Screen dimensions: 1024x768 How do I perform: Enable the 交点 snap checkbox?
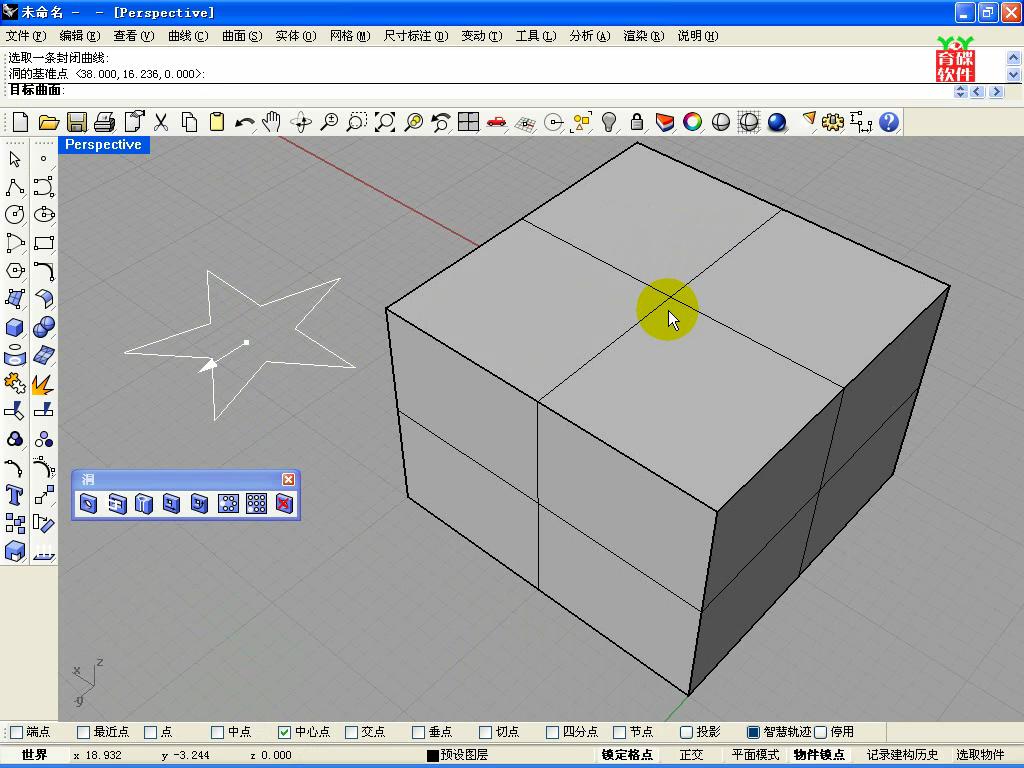tap(351, 732)
